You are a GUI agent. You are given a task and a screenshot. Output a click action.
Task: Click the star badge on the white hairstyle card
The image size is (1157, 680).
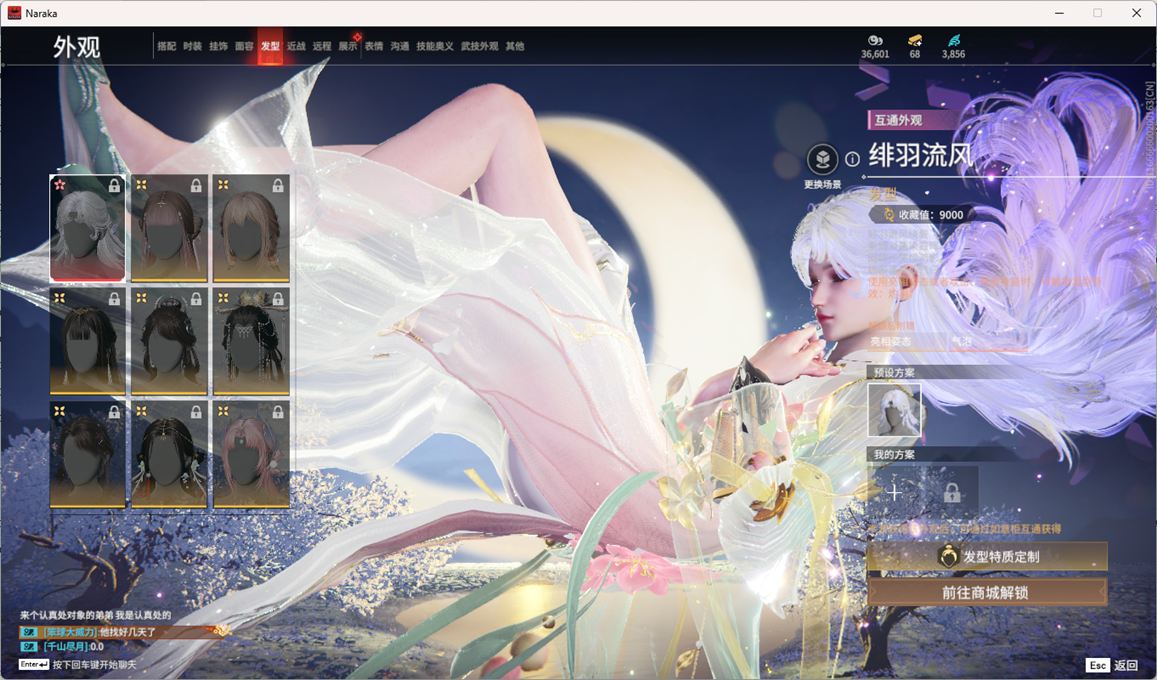point(60,185)
